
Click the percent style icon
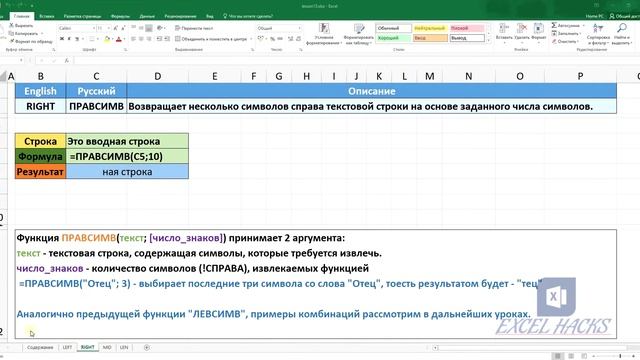(272, 39)
